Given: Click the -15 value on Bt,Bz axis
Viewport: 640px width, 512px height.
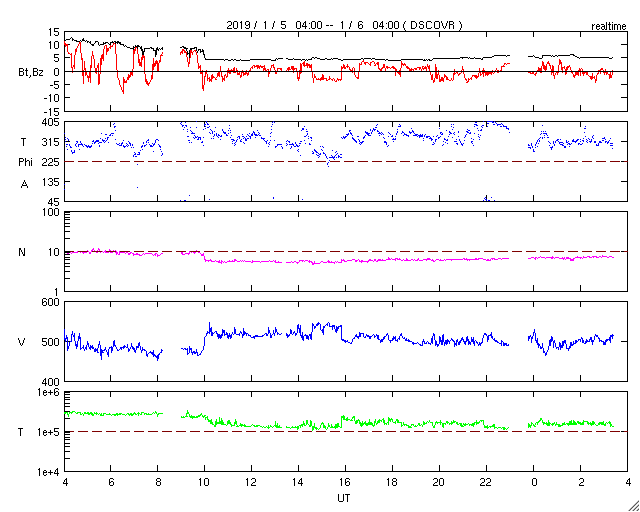Looking at the screenshot, I should click(50, 112).
